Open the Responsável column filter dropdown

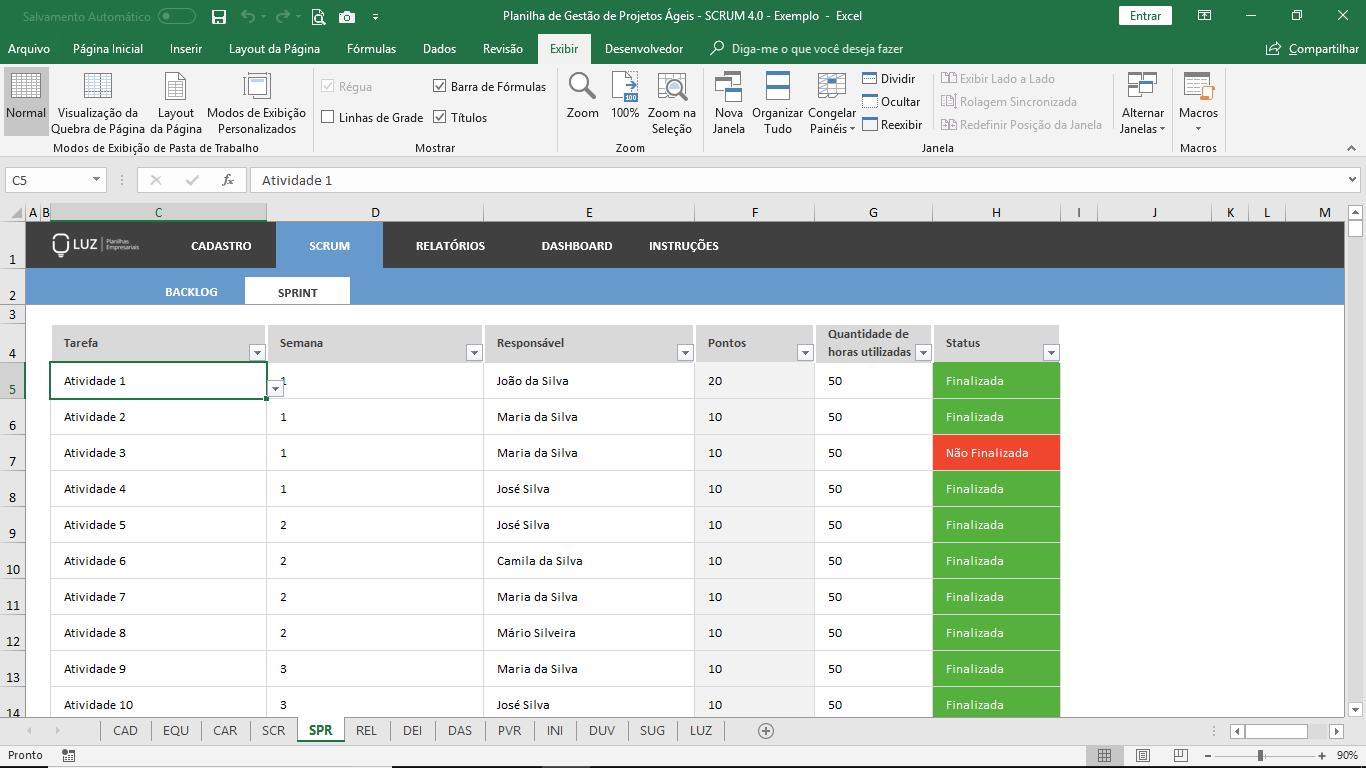coord(685,352)
